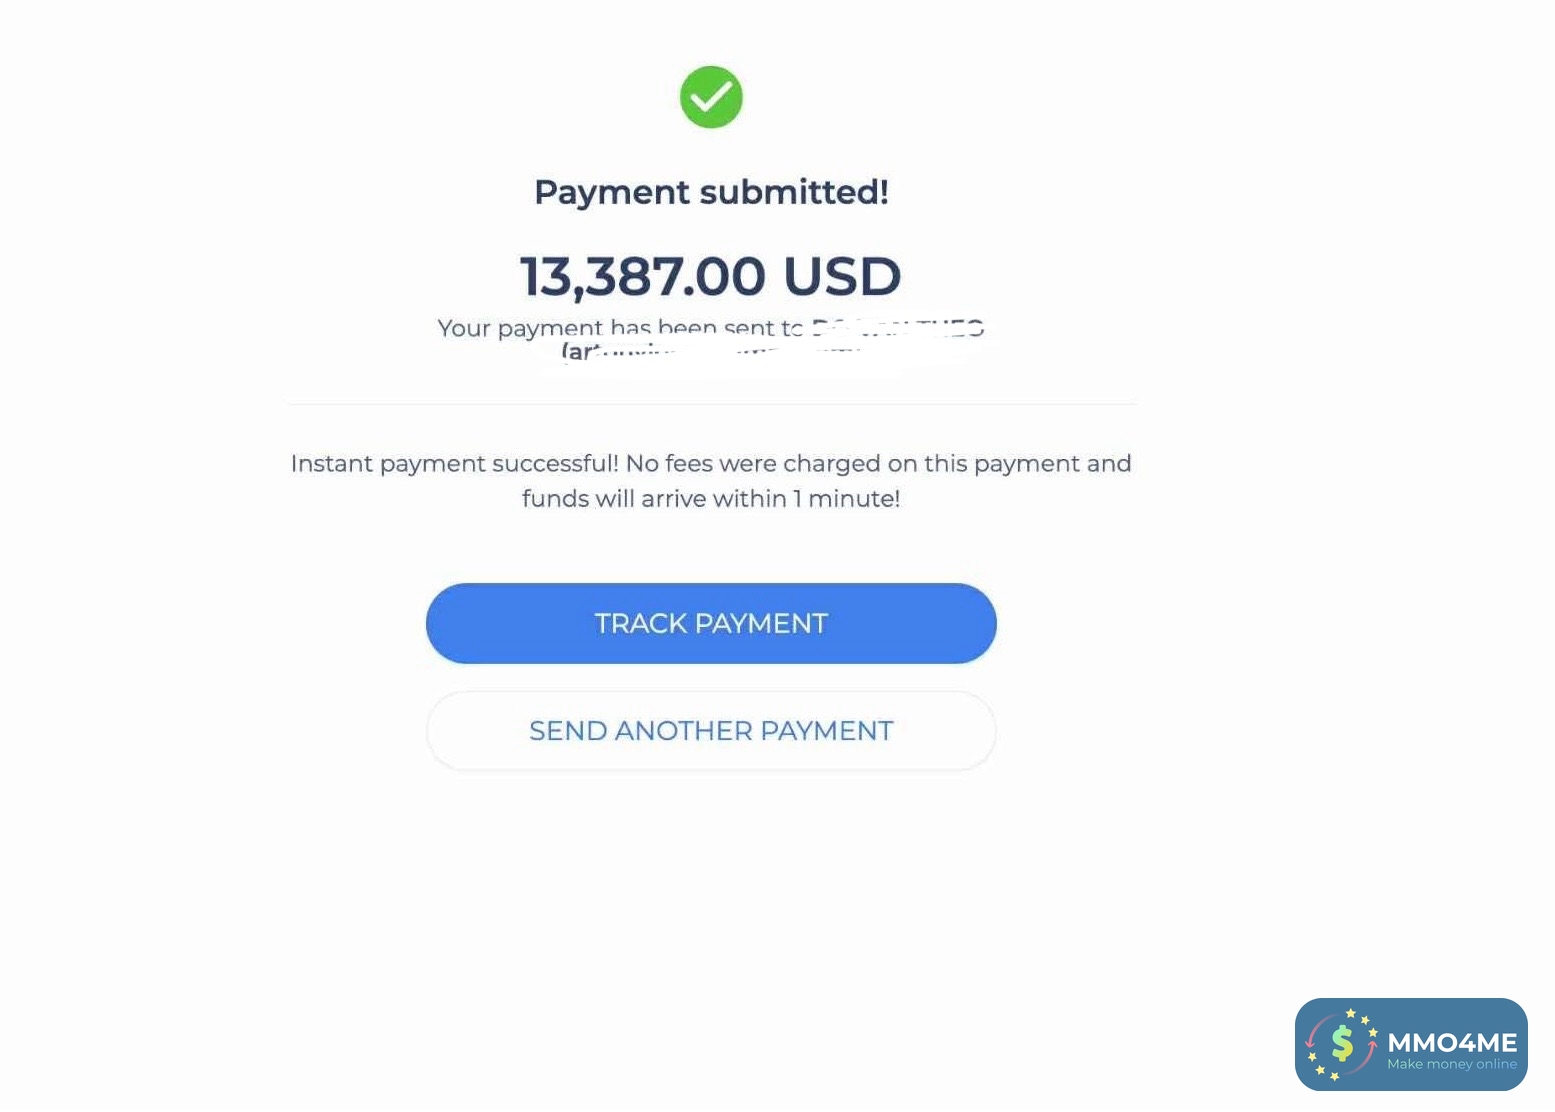Click the "Instant payment successful!" text
Image resolution: width=1555 pixels, height=1112 pixels.
click(454, 464)
